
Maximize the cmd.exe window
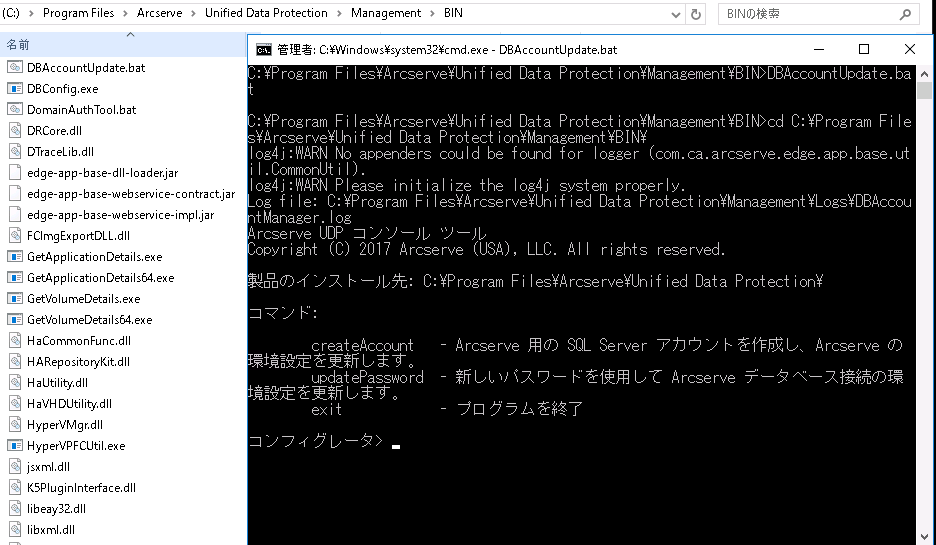pyautogui.click(x=864, y=50)
